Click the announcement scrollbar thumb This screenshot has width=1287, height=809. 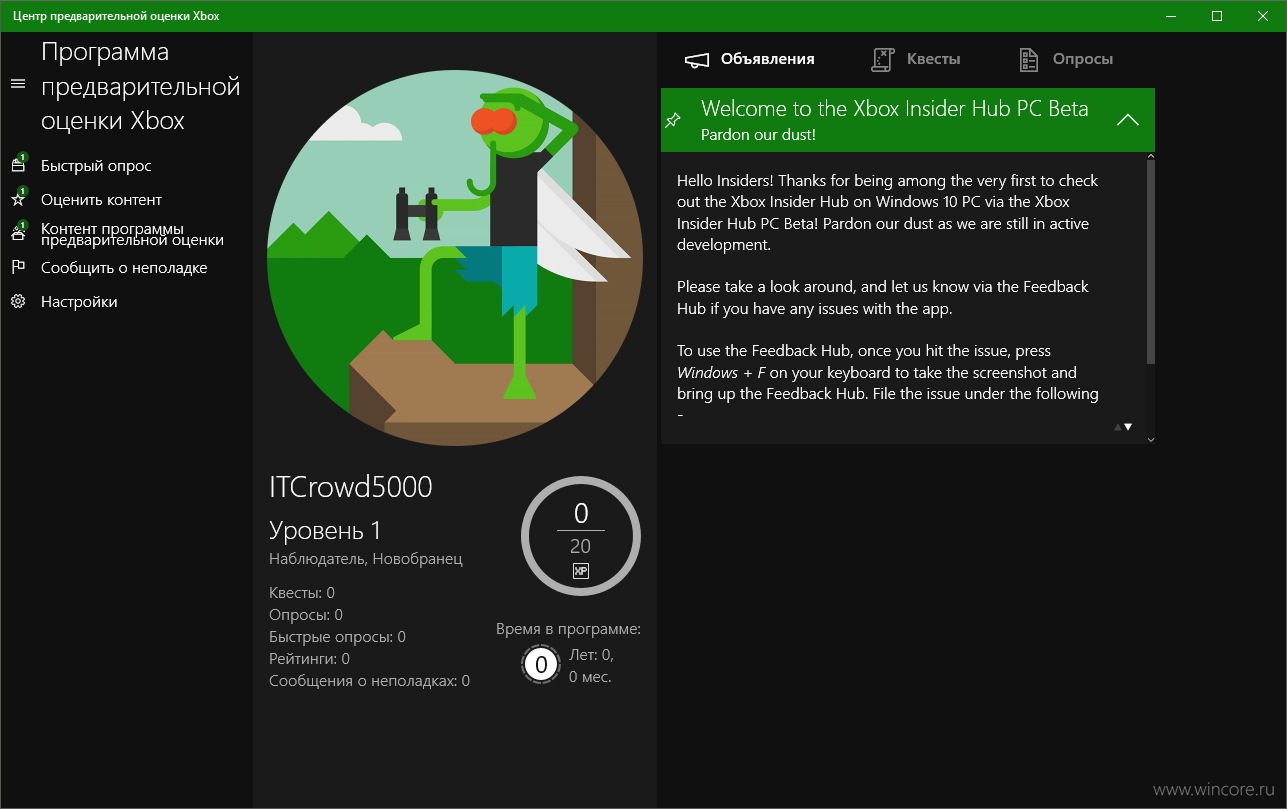(1151, 261)
